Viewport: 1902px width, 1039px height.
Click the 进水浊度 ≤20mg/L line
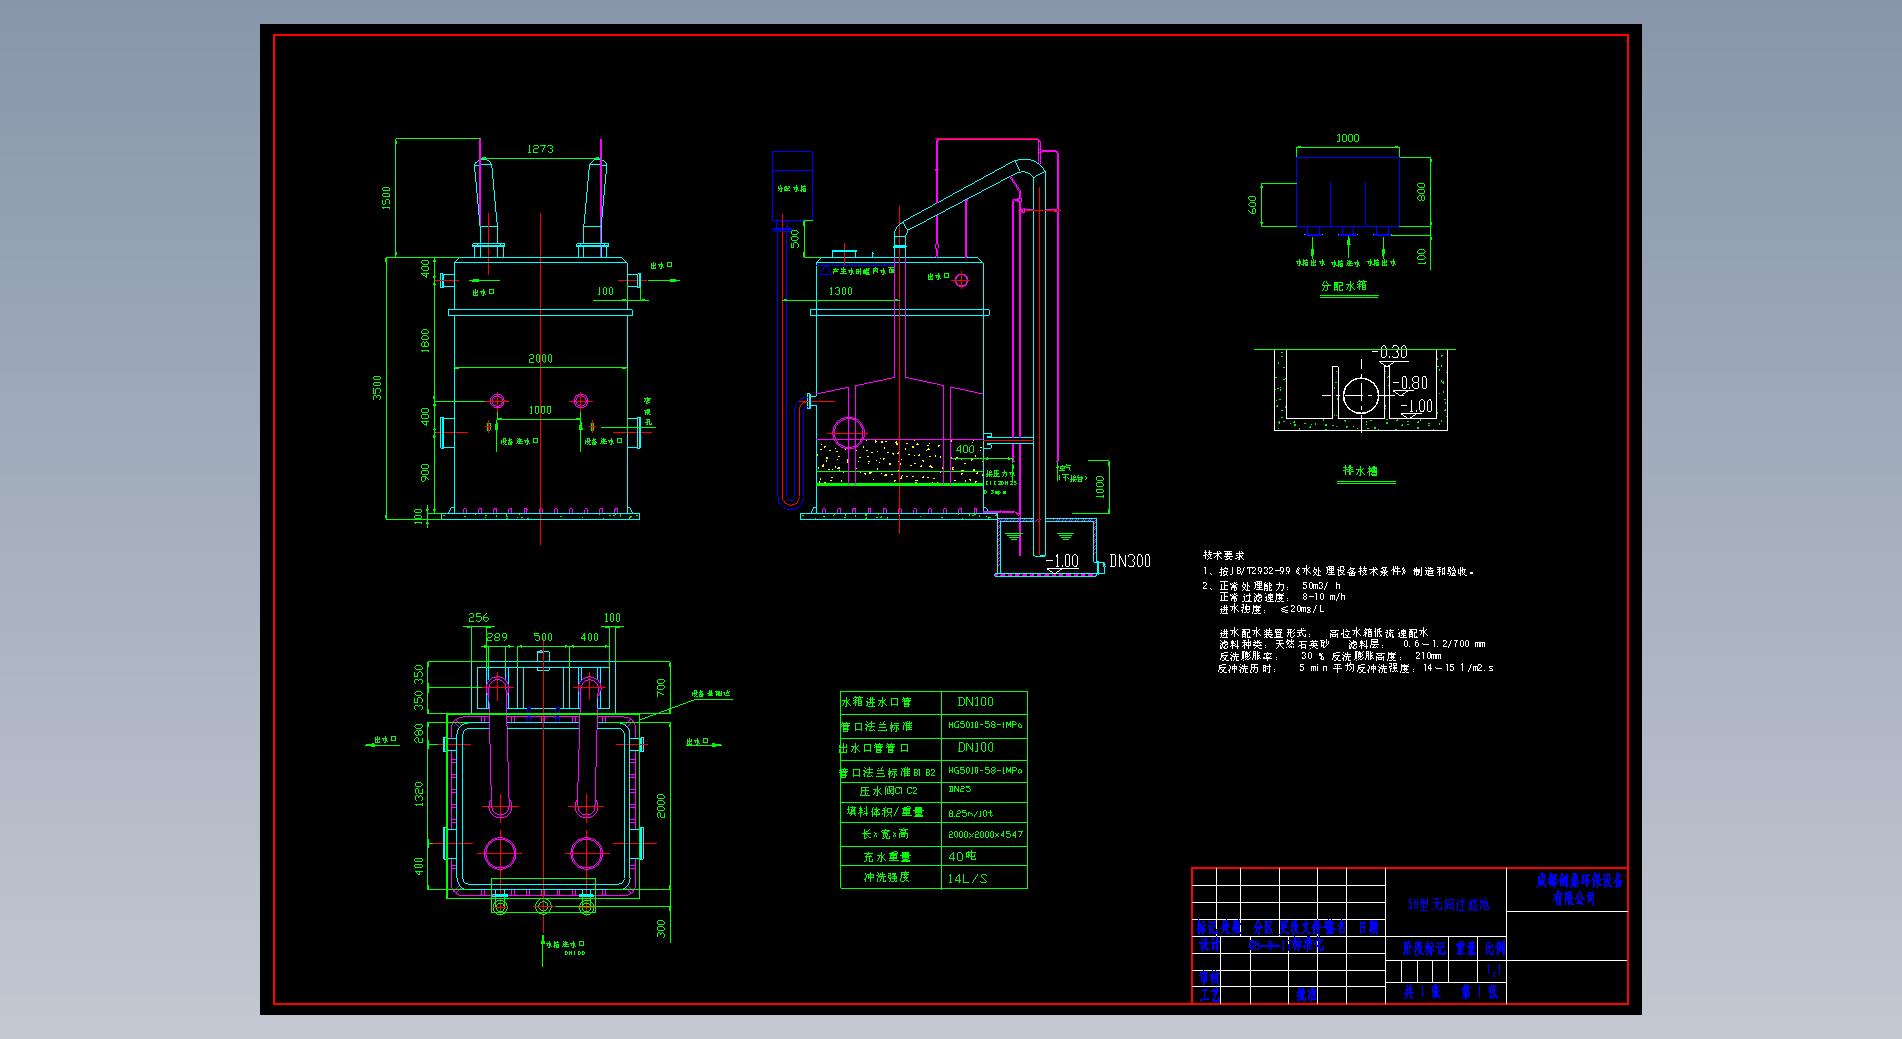1272,609
